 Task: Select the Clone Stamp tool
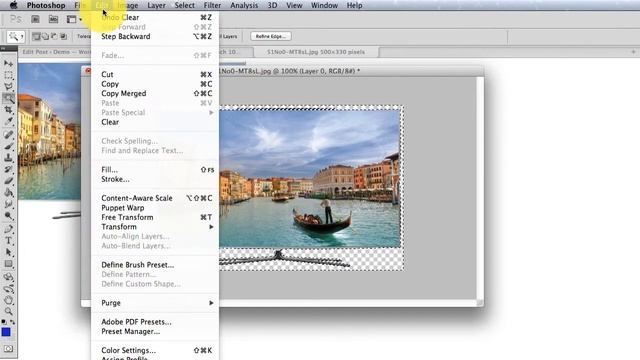click(9, 158)
